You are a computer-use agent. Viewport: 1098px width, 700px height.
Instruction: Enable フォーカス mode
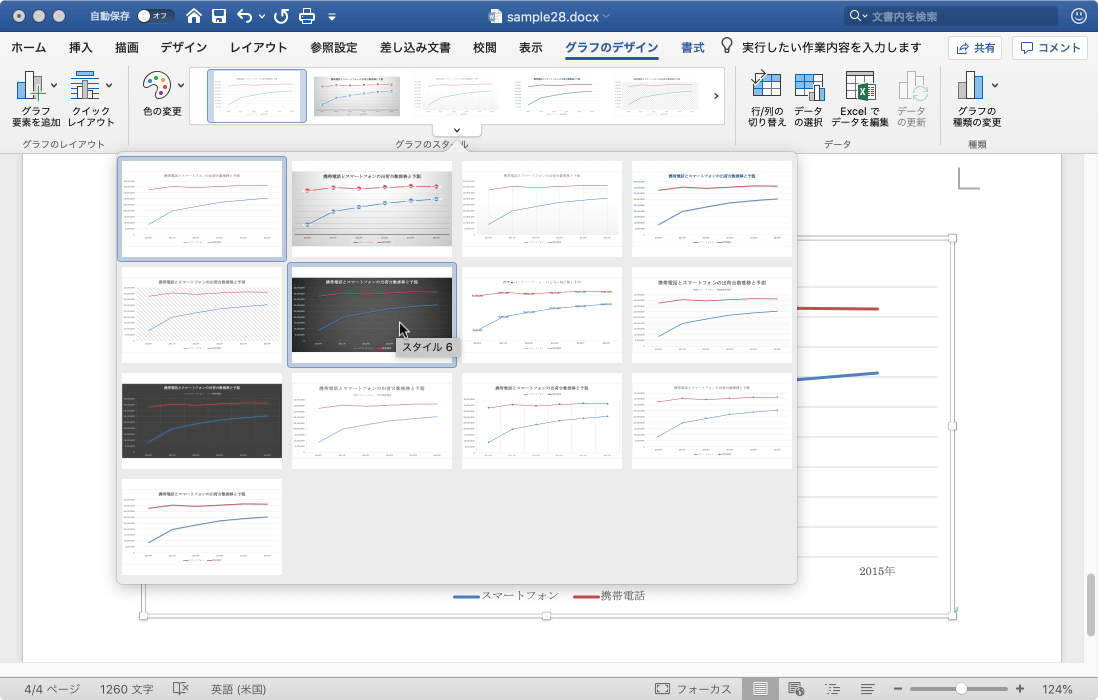[693, 690]
